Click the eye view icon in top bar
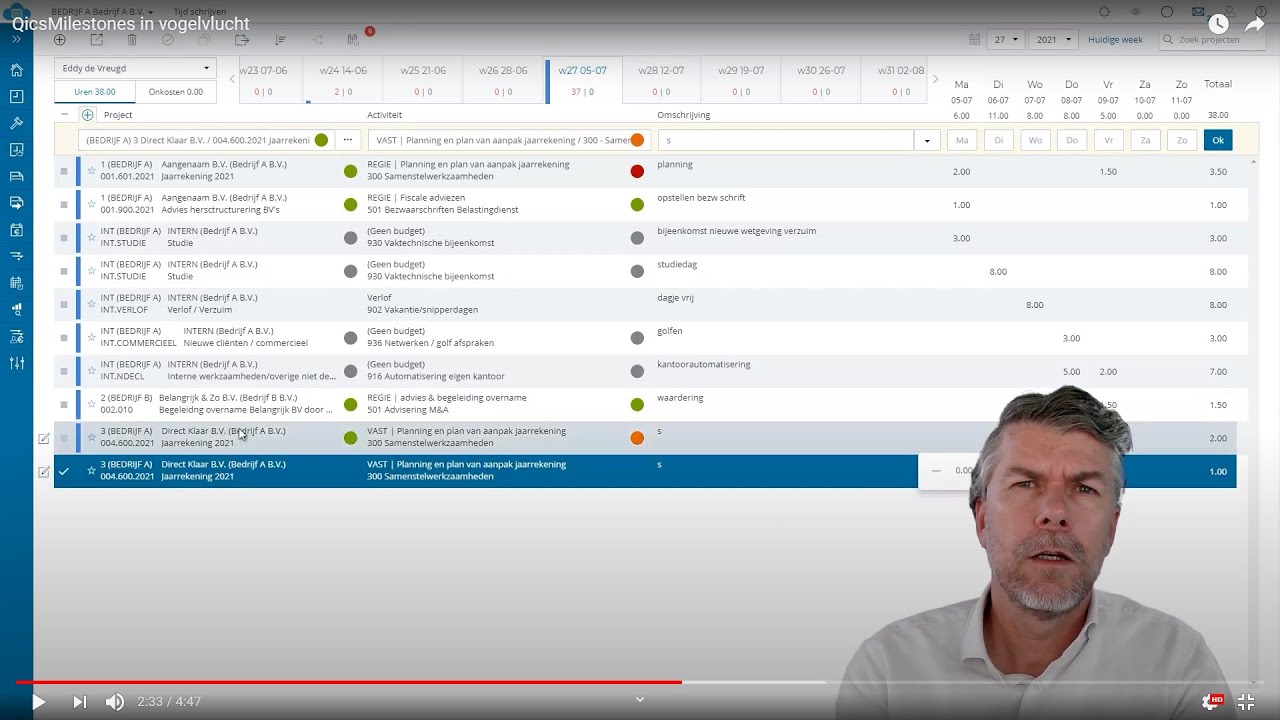 pyautogui.click(x=1135, y=12)
